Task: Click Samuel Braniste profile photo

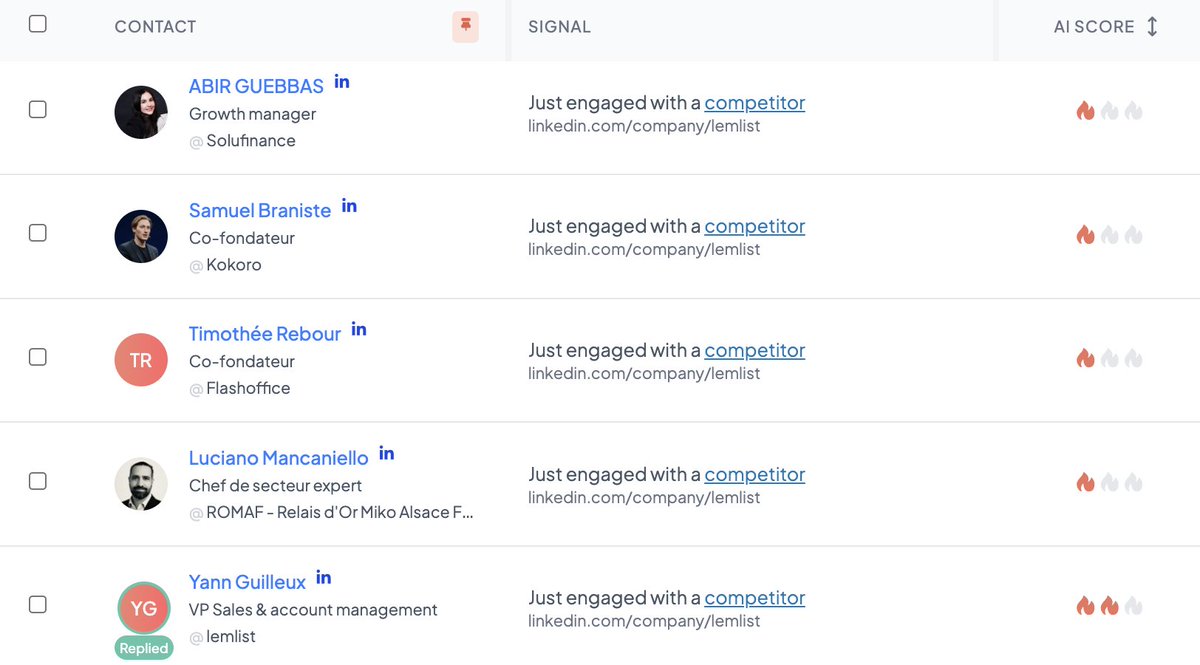Action: pos(141,236)
